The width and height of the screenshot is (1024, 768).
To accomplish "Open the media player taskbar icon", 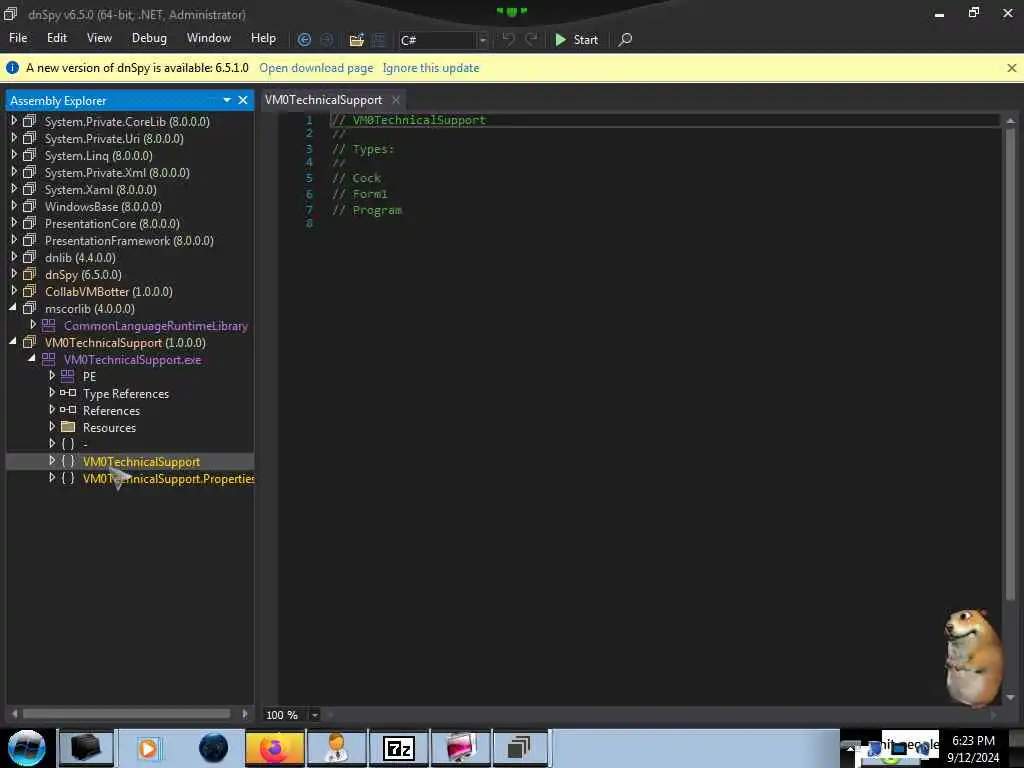I will click(x=148, y=748).
